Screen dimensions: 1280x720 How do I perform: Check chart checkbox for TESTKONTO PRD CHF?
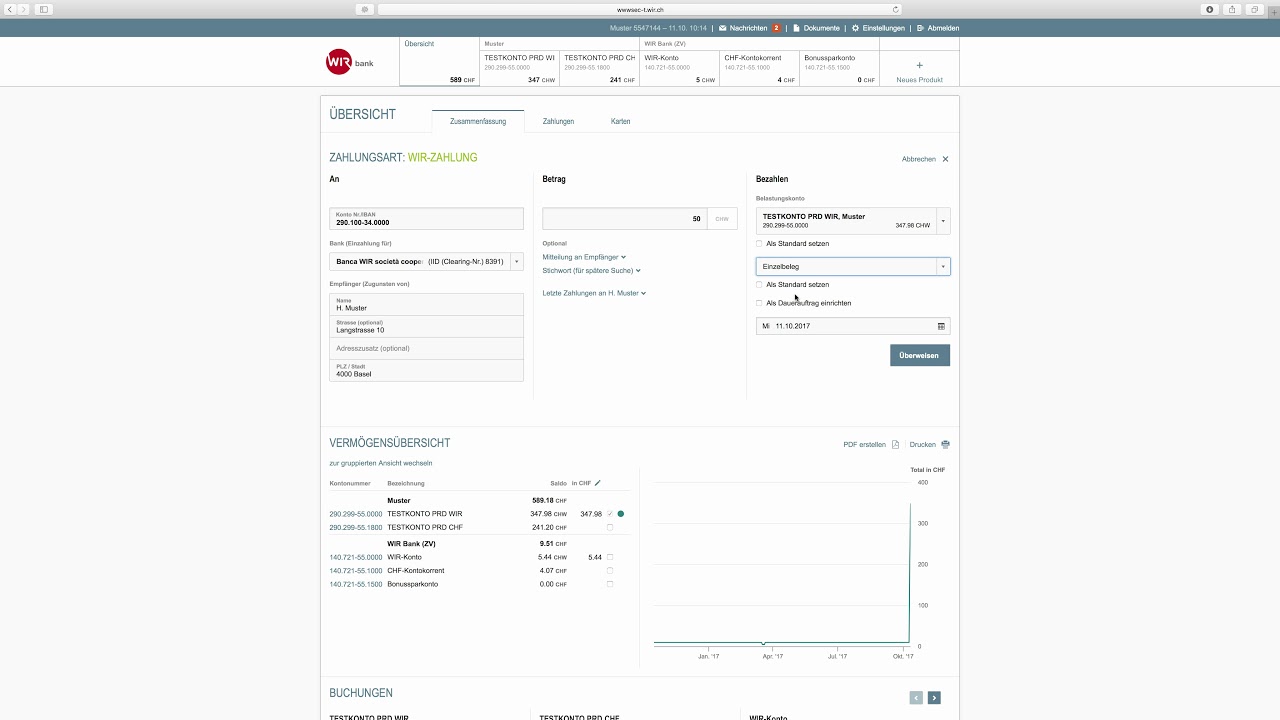[610, 527]
